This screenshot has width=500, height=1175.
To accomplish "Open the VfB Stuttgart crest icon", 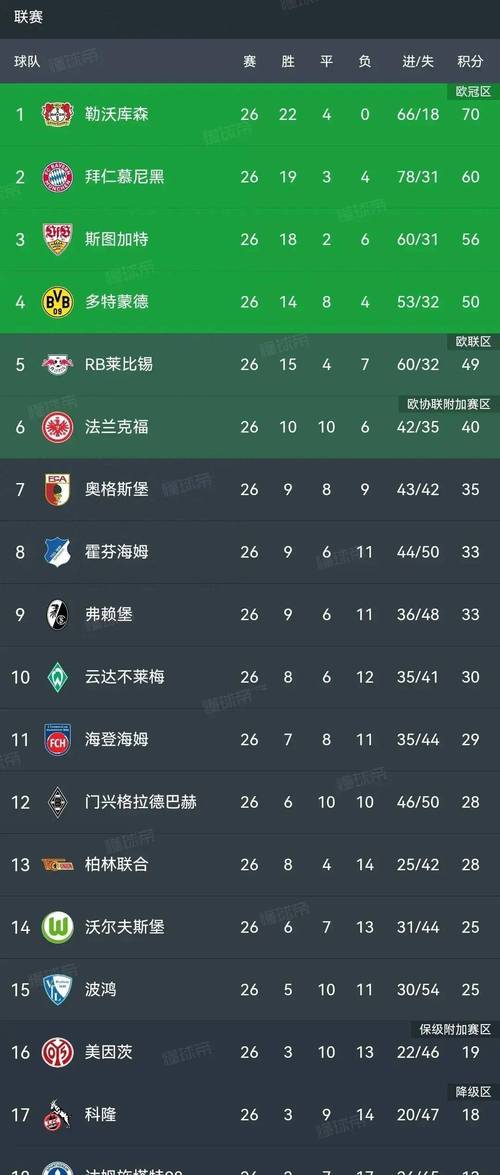I will tap(57, 239).
